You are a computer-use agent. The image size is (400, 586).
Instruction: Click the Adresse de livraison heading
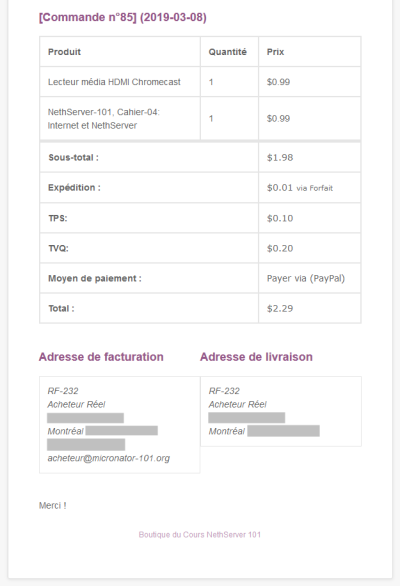point(256,357)
